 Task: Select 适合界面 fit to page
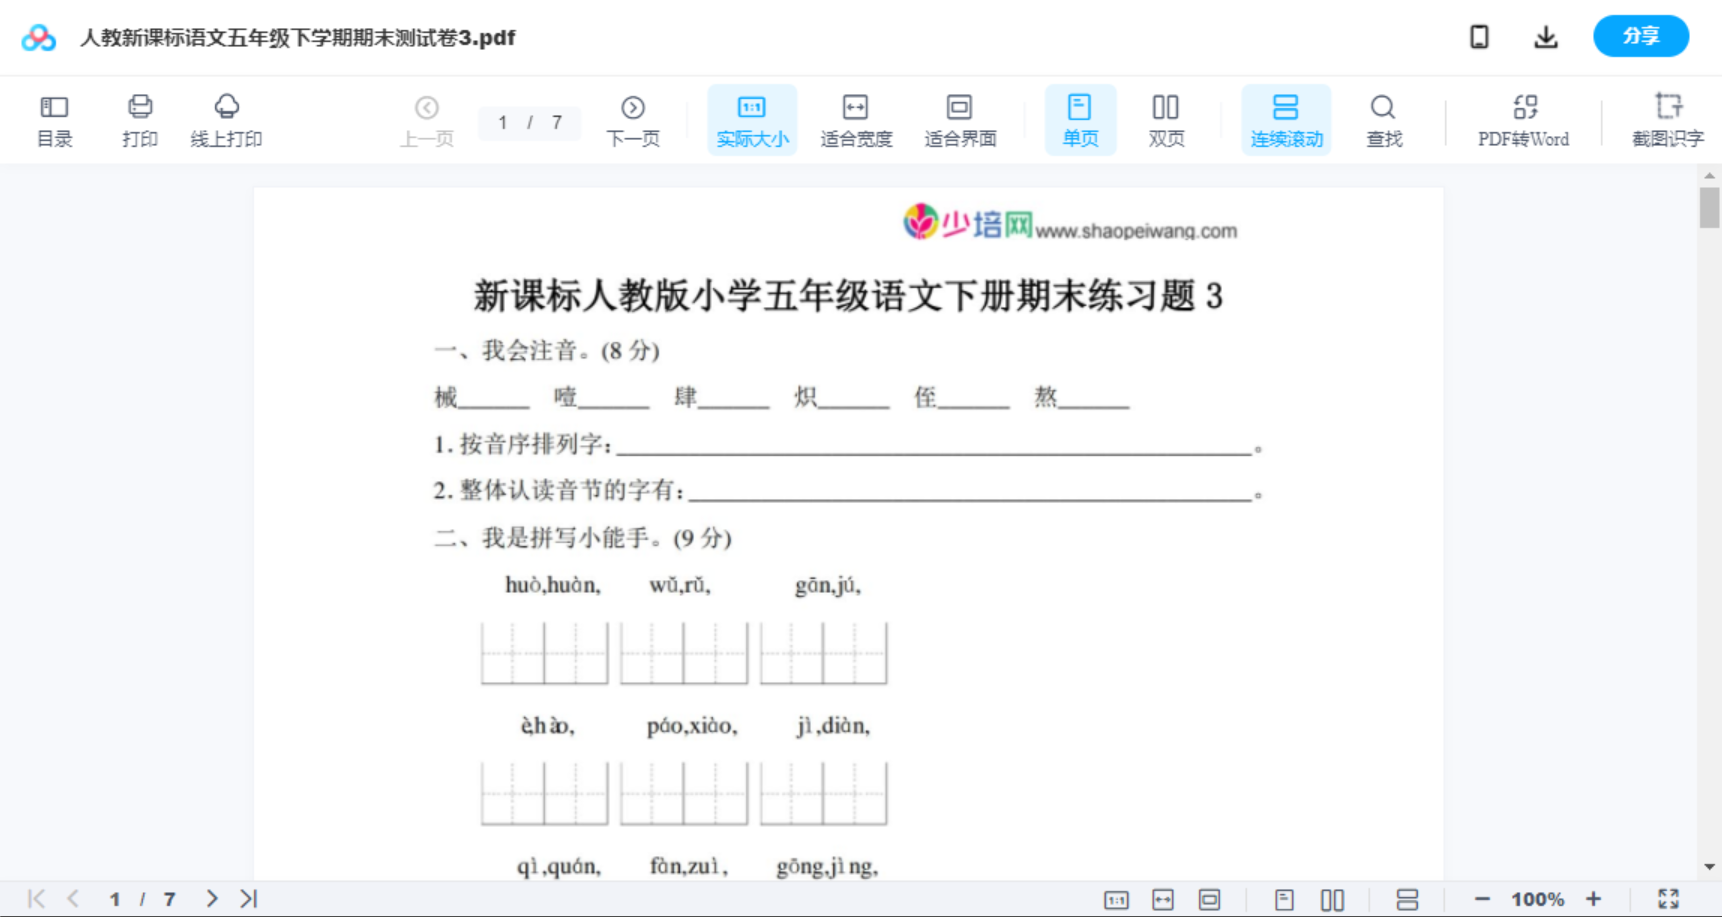point(960,119)
